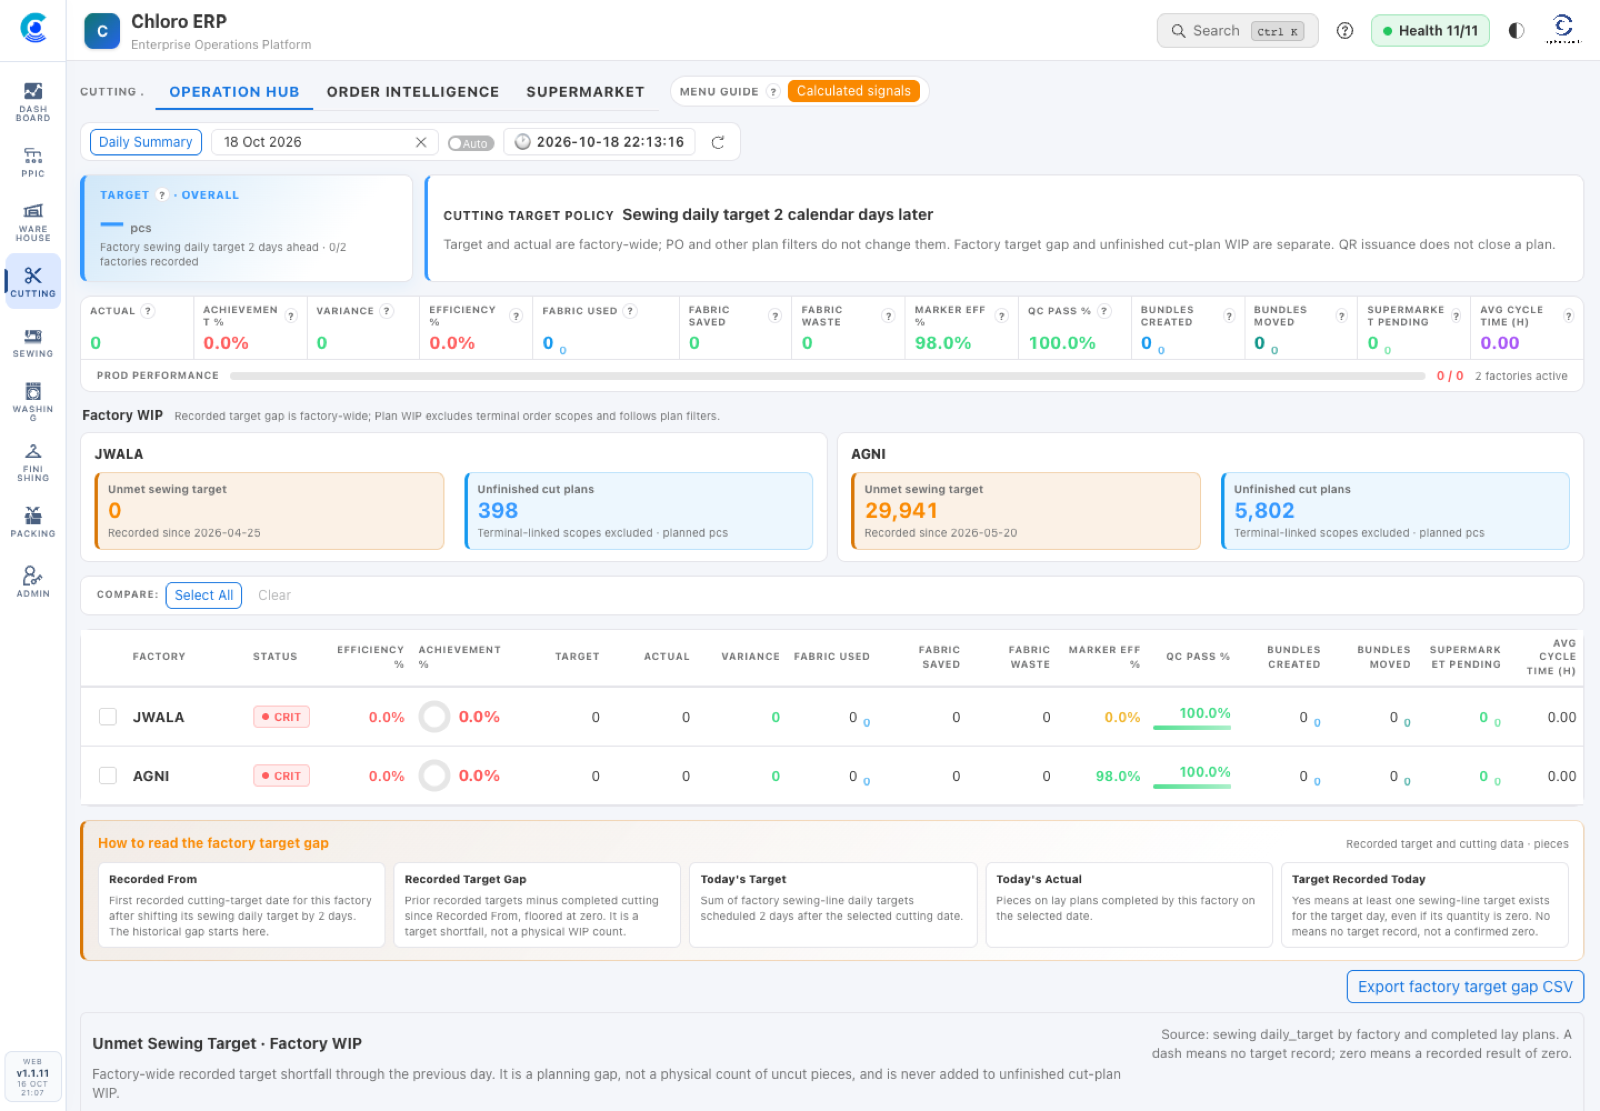Click the blue C app badge

(x=102, y=31)
